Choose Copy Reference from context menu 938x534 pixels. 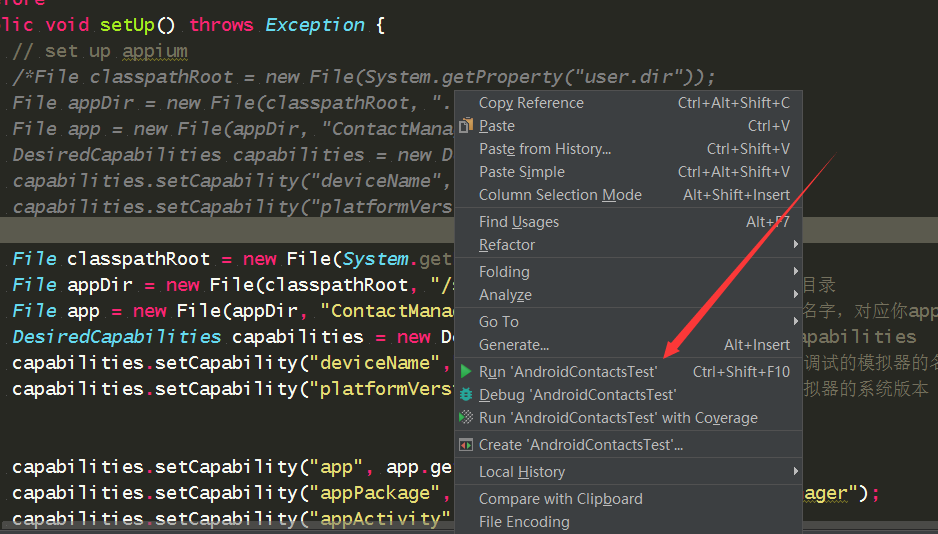coord(628,103)
